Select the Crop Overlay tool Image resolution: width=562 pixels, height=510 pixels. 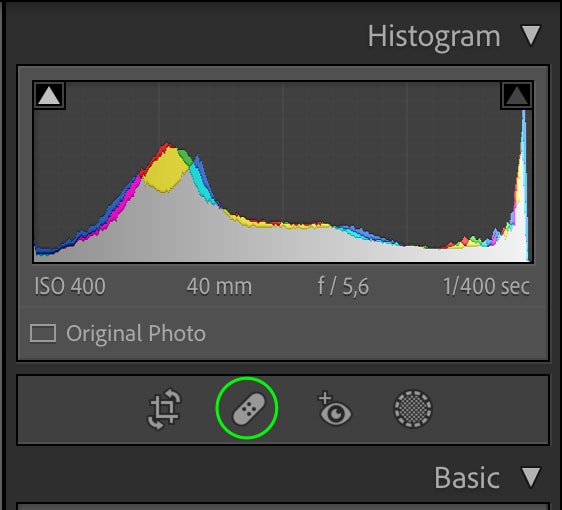coord(165,409)
